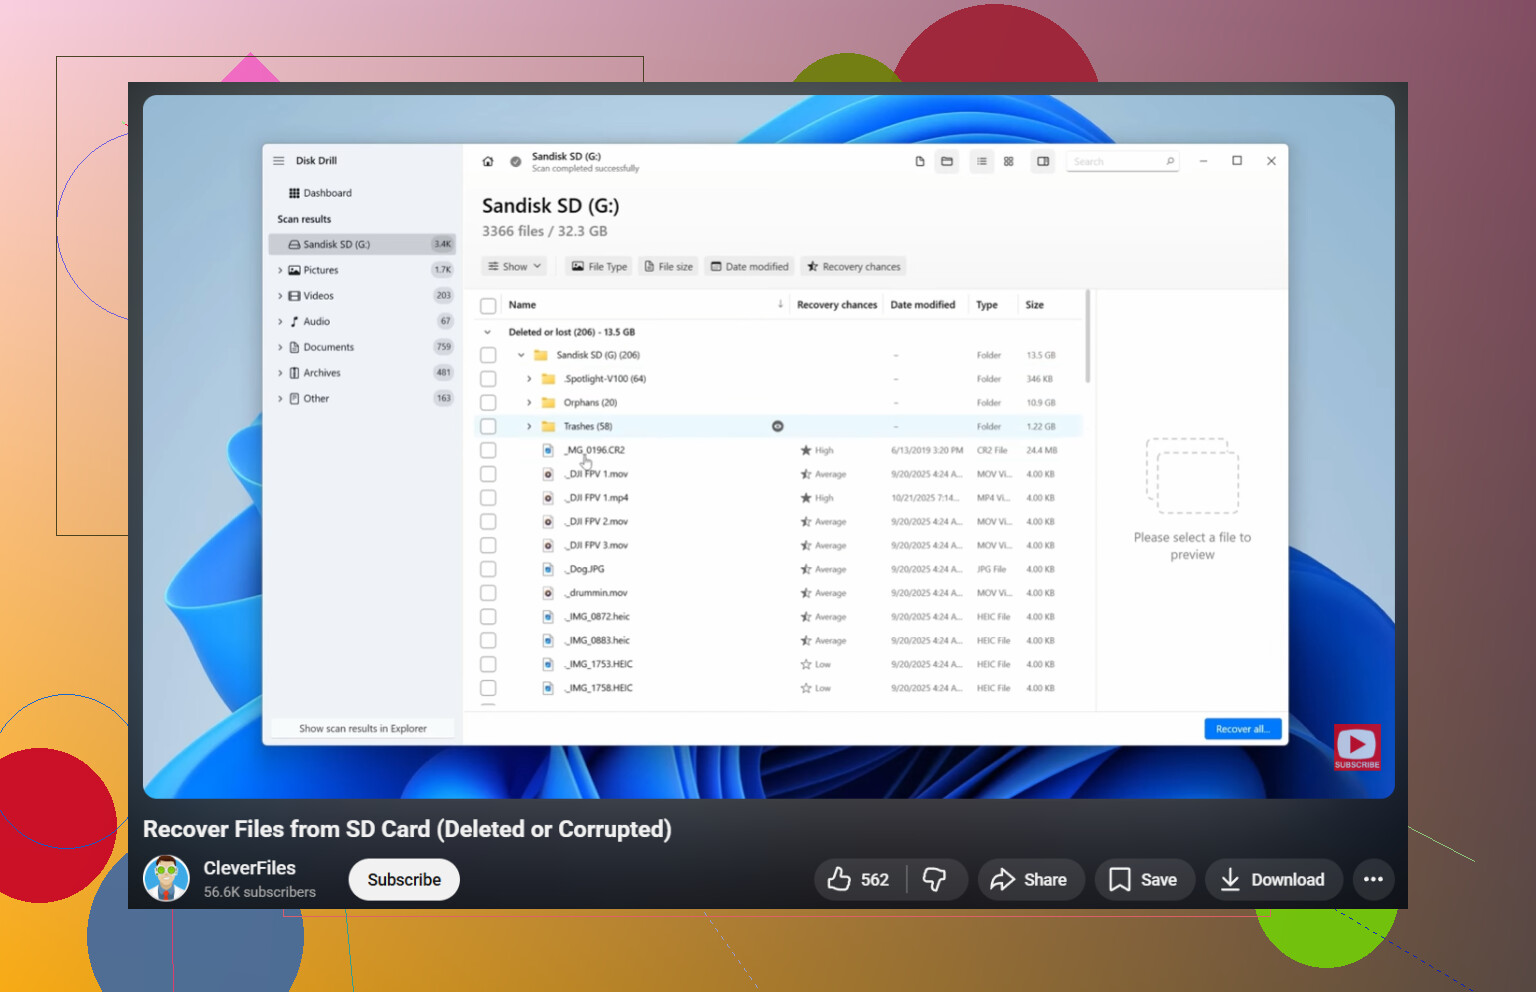Sort by the Recovery chances column header
1536x992 pixels.
(x=837, y=305)
